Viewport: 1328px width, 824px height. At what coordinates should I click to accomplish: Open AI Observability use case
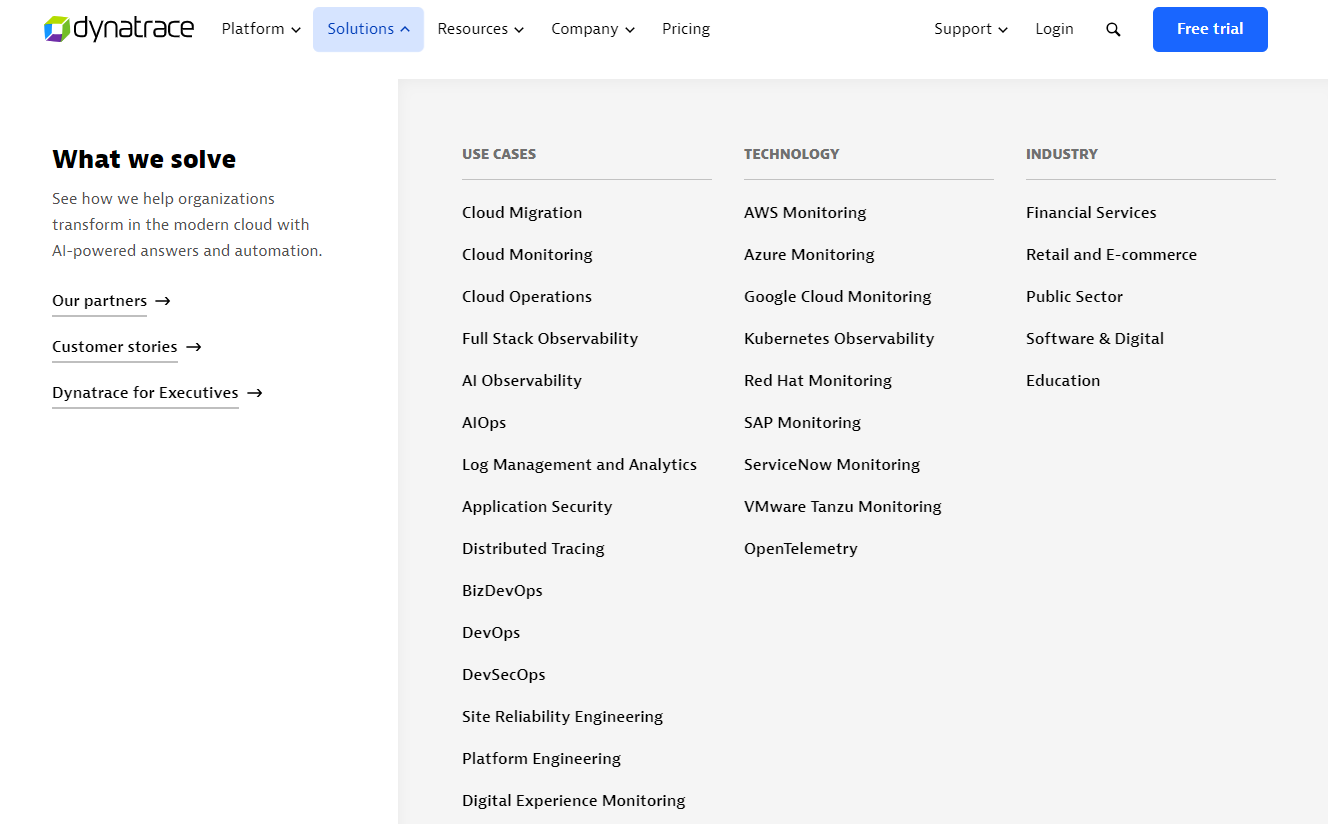[x=522, y=381]
